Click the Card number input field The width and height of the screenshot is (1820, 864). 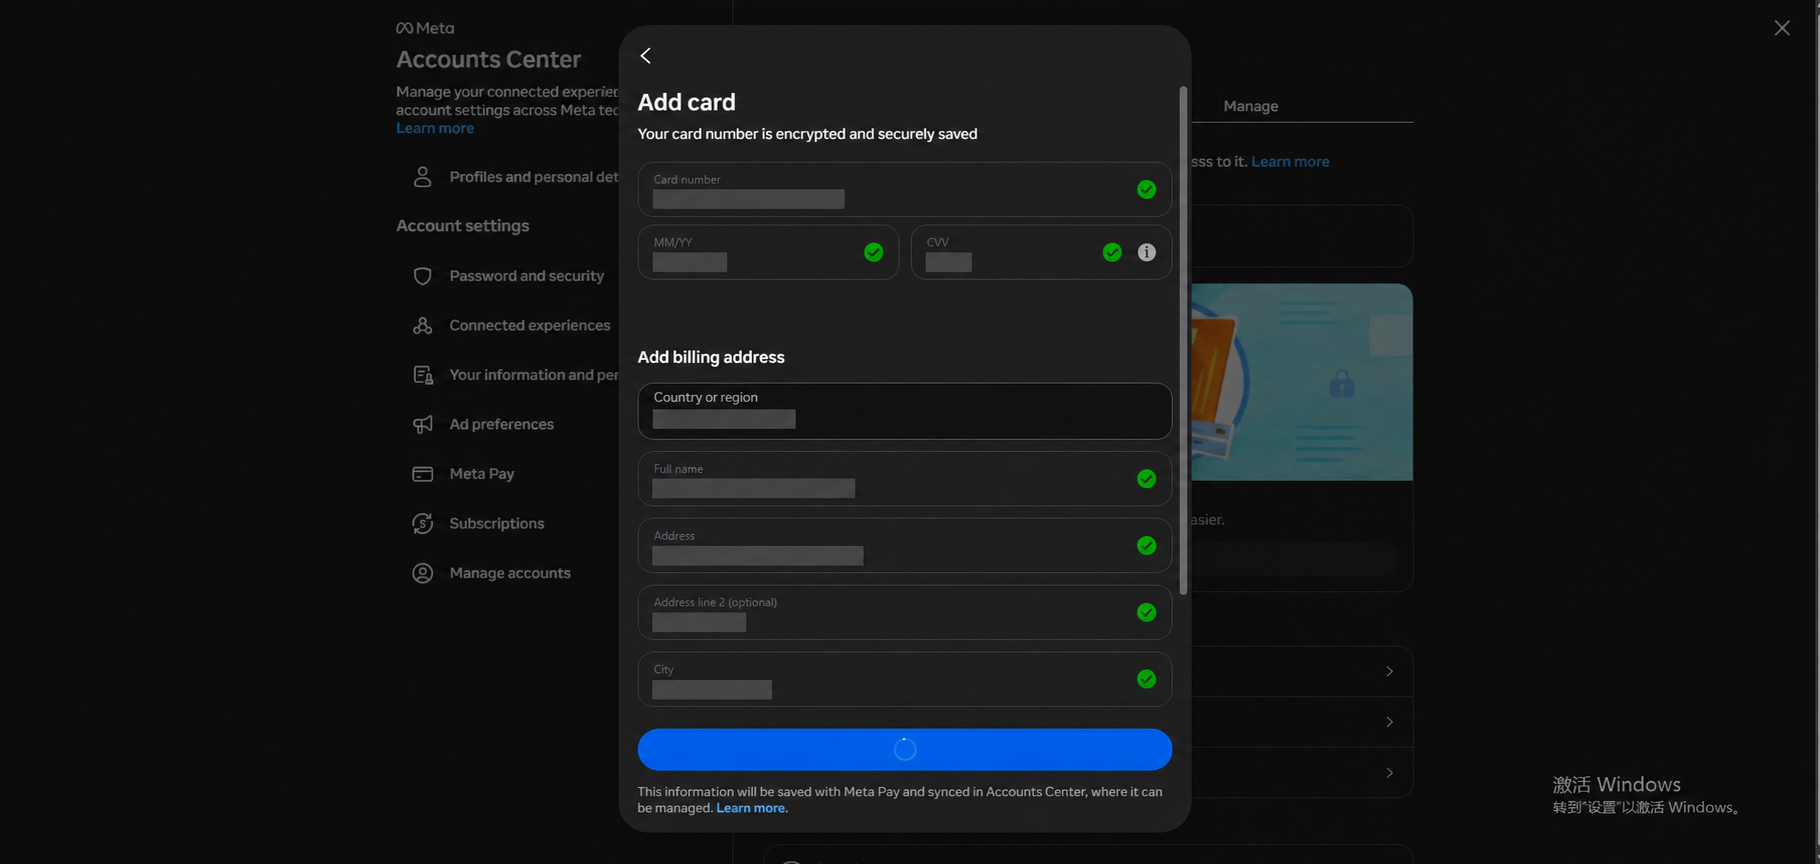[x=905, y=190]
